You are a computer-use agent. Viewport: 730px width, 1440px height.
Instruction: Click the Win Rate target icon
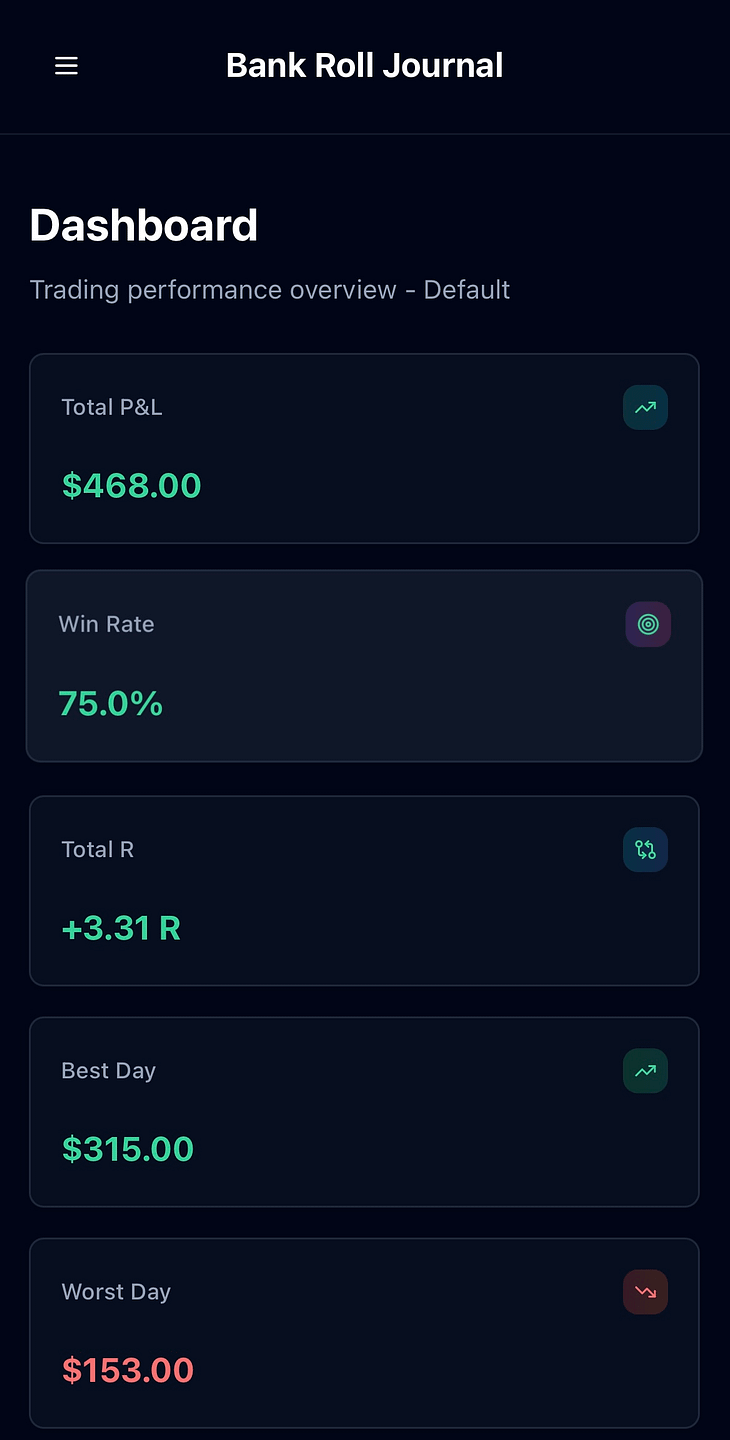pyautogui.click(x=648, y=625)
